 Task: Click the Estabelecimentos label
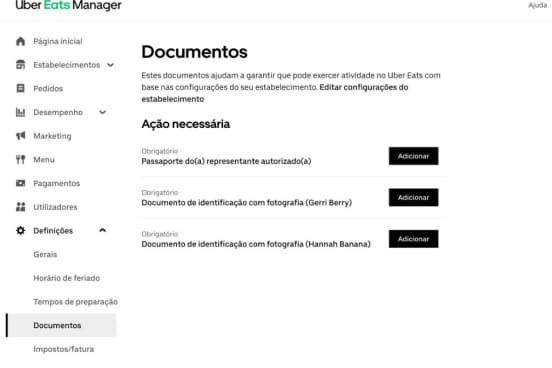[67, 65]
